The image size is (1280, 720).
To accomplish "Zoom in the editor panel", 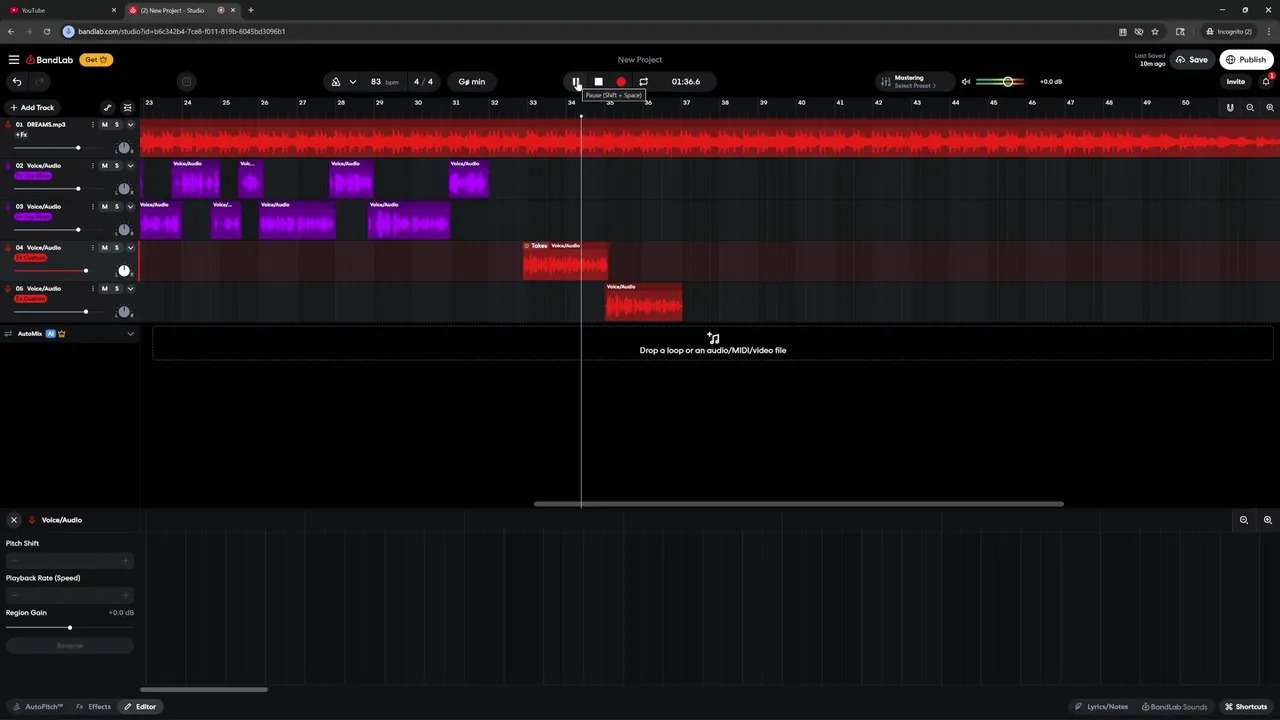I will point(1268,520).
